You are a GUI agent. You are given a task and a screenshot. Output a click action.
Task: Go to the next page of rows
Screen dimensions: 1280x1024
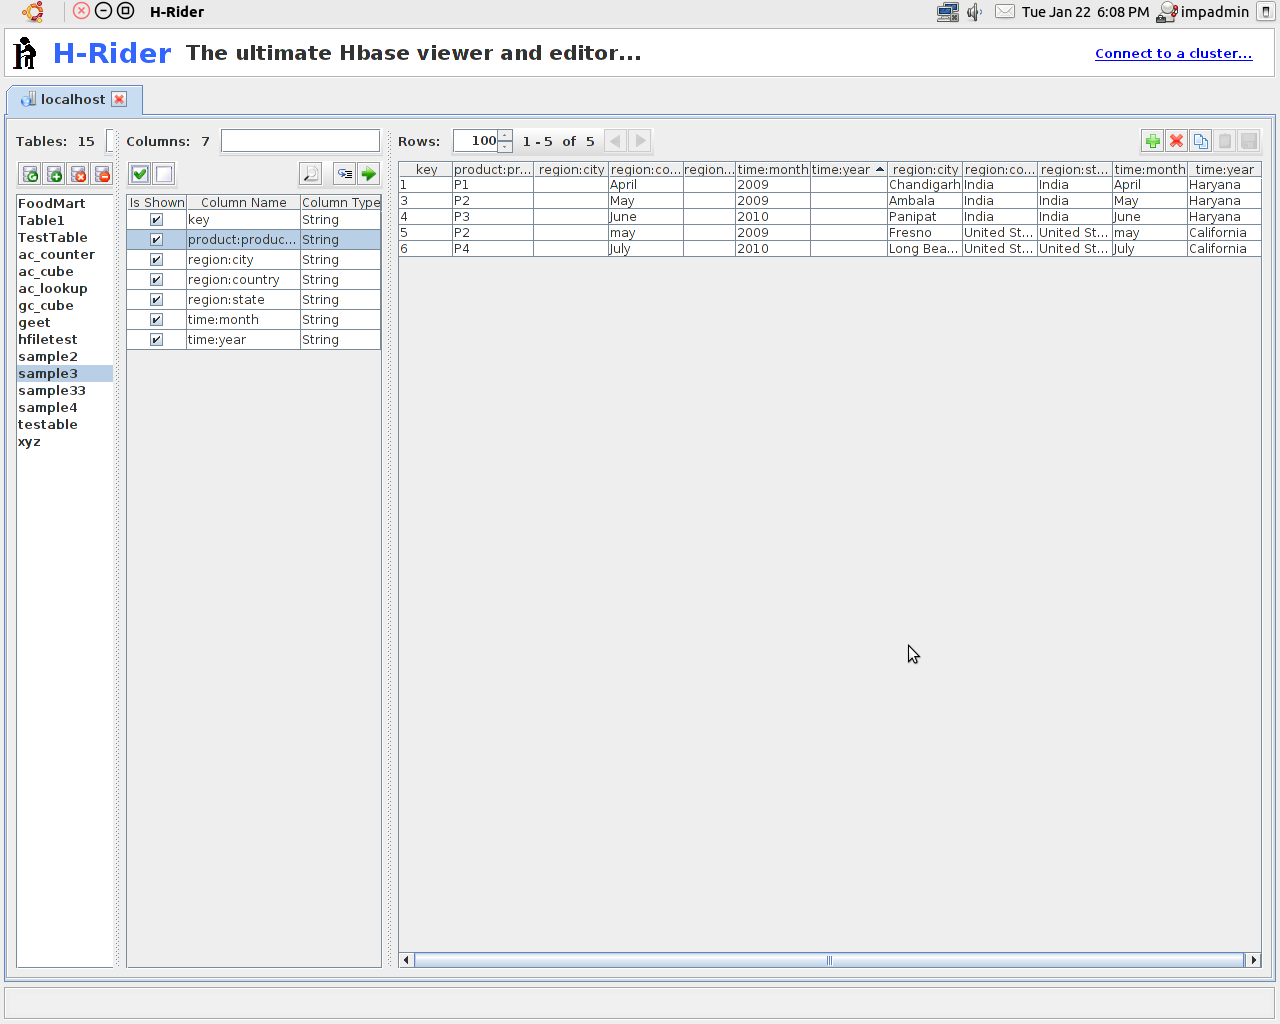[x=640, y=141]
